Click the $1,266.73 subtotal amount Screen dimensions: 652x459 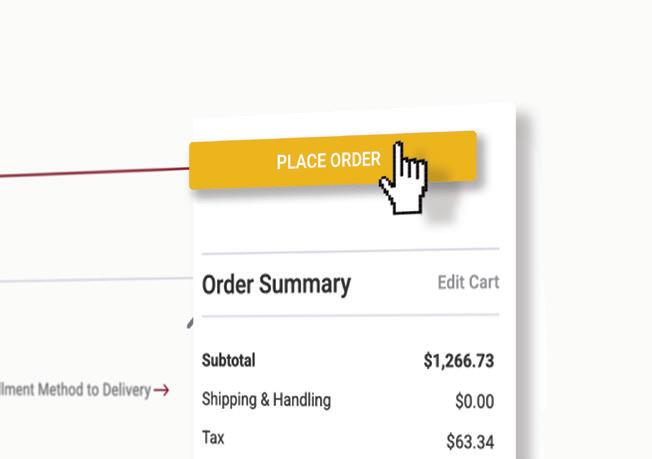point(458,360)
